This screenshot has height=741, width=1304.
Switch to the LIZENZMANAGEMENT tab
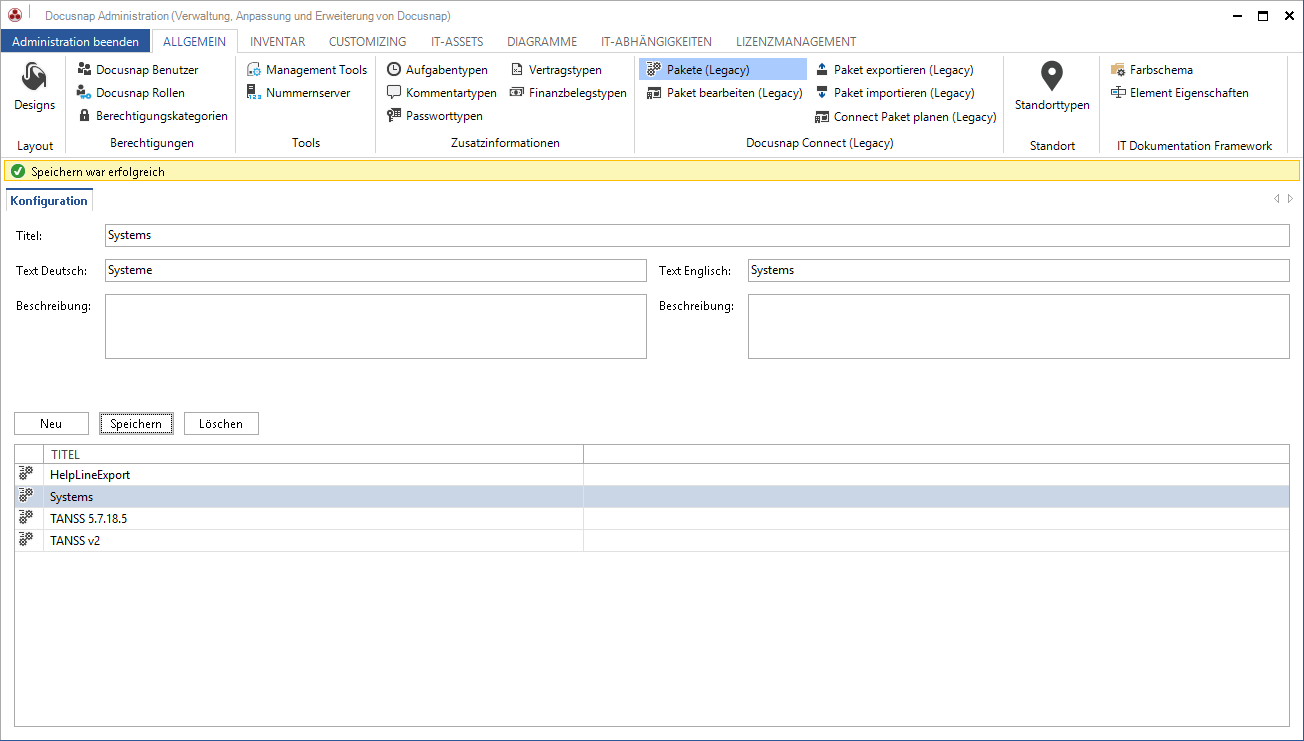click(796, 42)
